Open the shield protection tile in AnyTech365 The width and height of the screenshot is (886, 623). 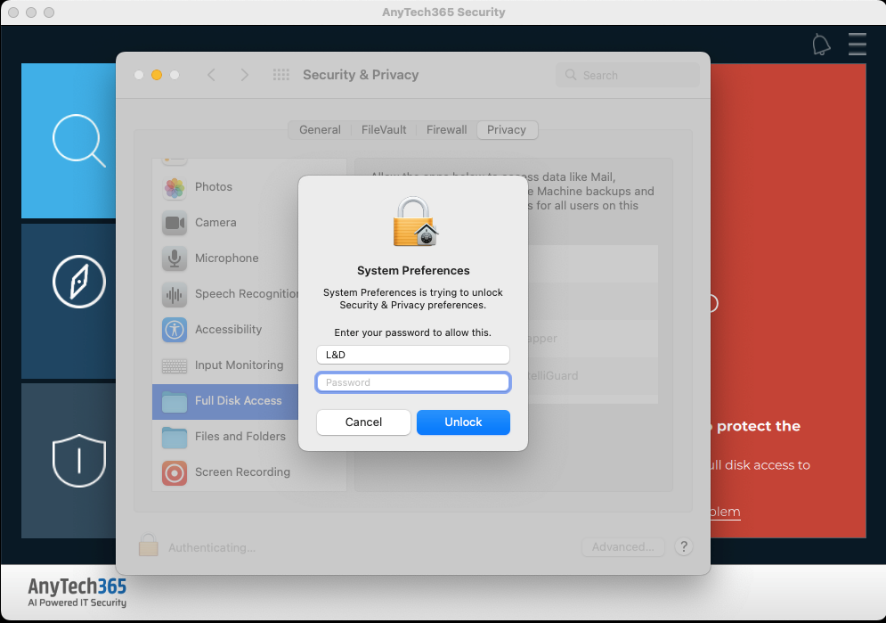point(68,461)
